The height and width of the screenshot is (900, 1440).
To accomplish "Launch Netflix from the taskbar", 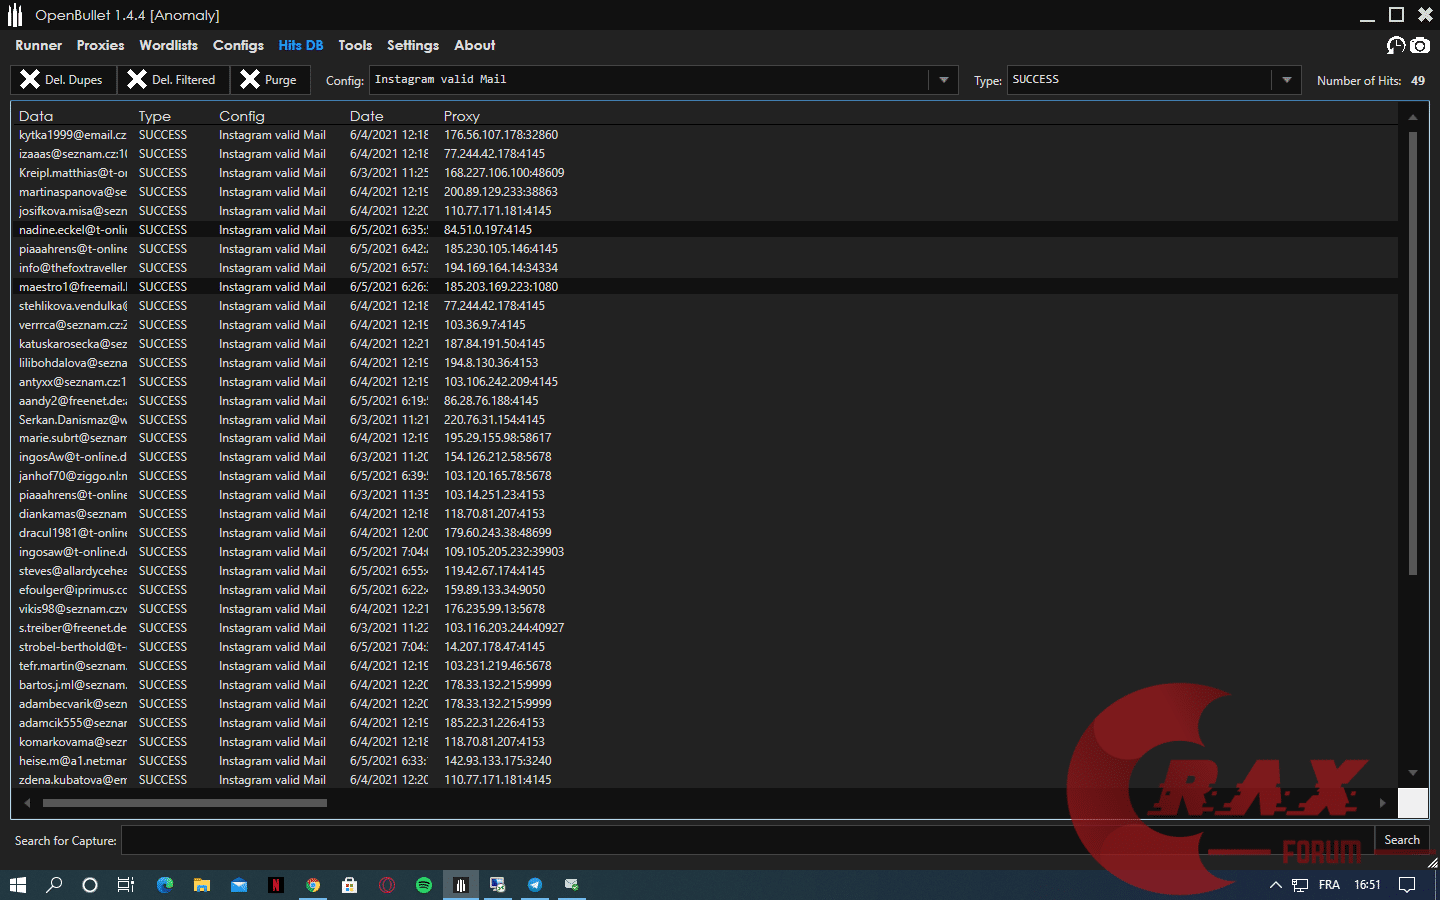I will (275, 884).
